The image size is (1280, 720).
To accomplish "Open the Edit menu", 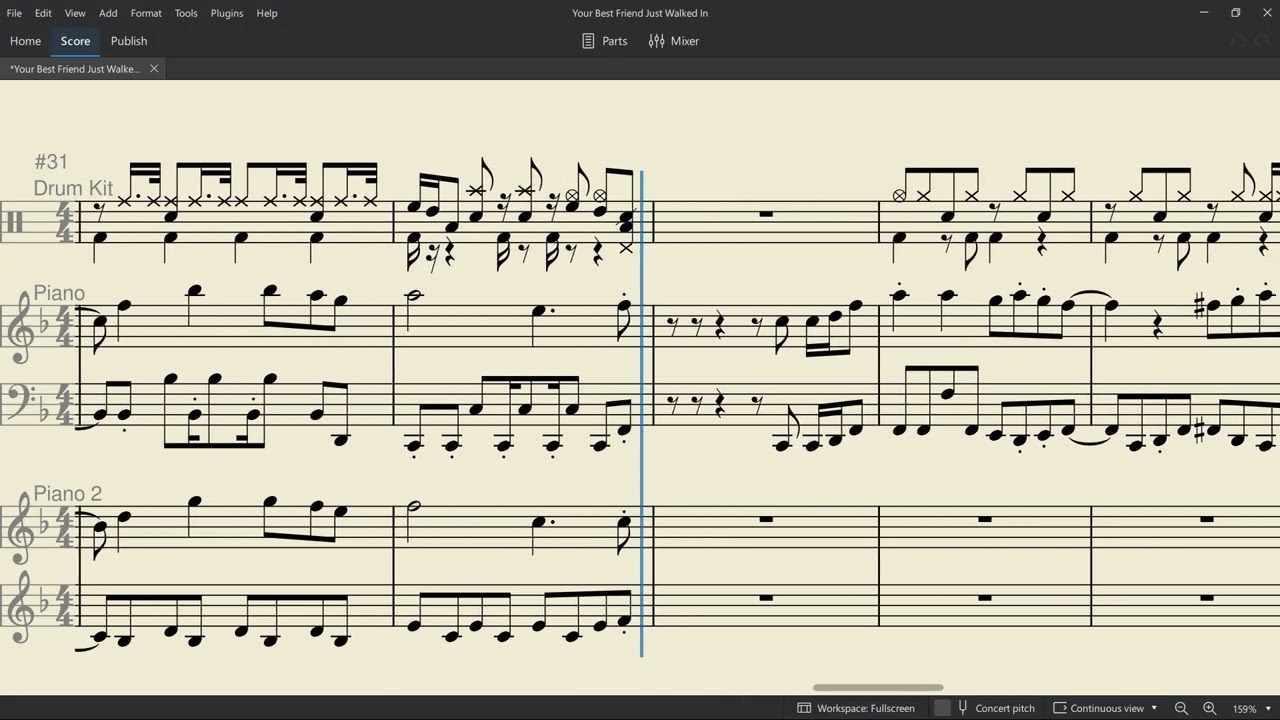I will [x=43, y=13].
